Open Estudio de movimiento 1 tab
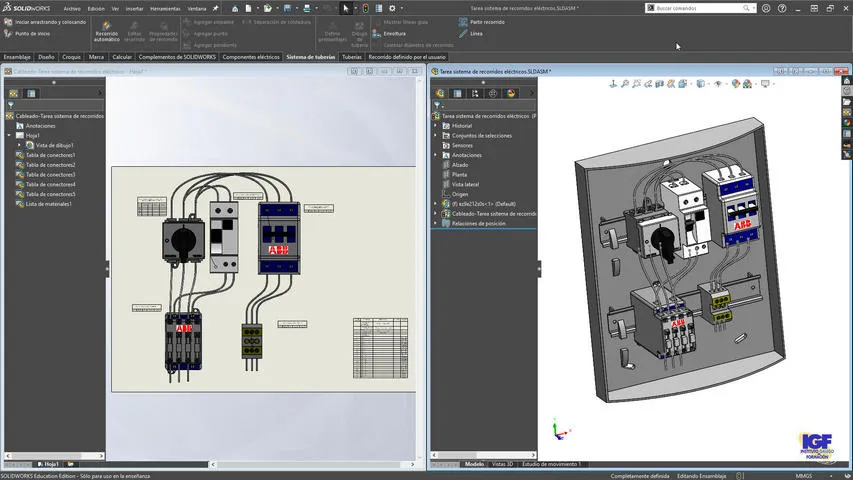The image size is (853, 480). (x=552, y=464)
